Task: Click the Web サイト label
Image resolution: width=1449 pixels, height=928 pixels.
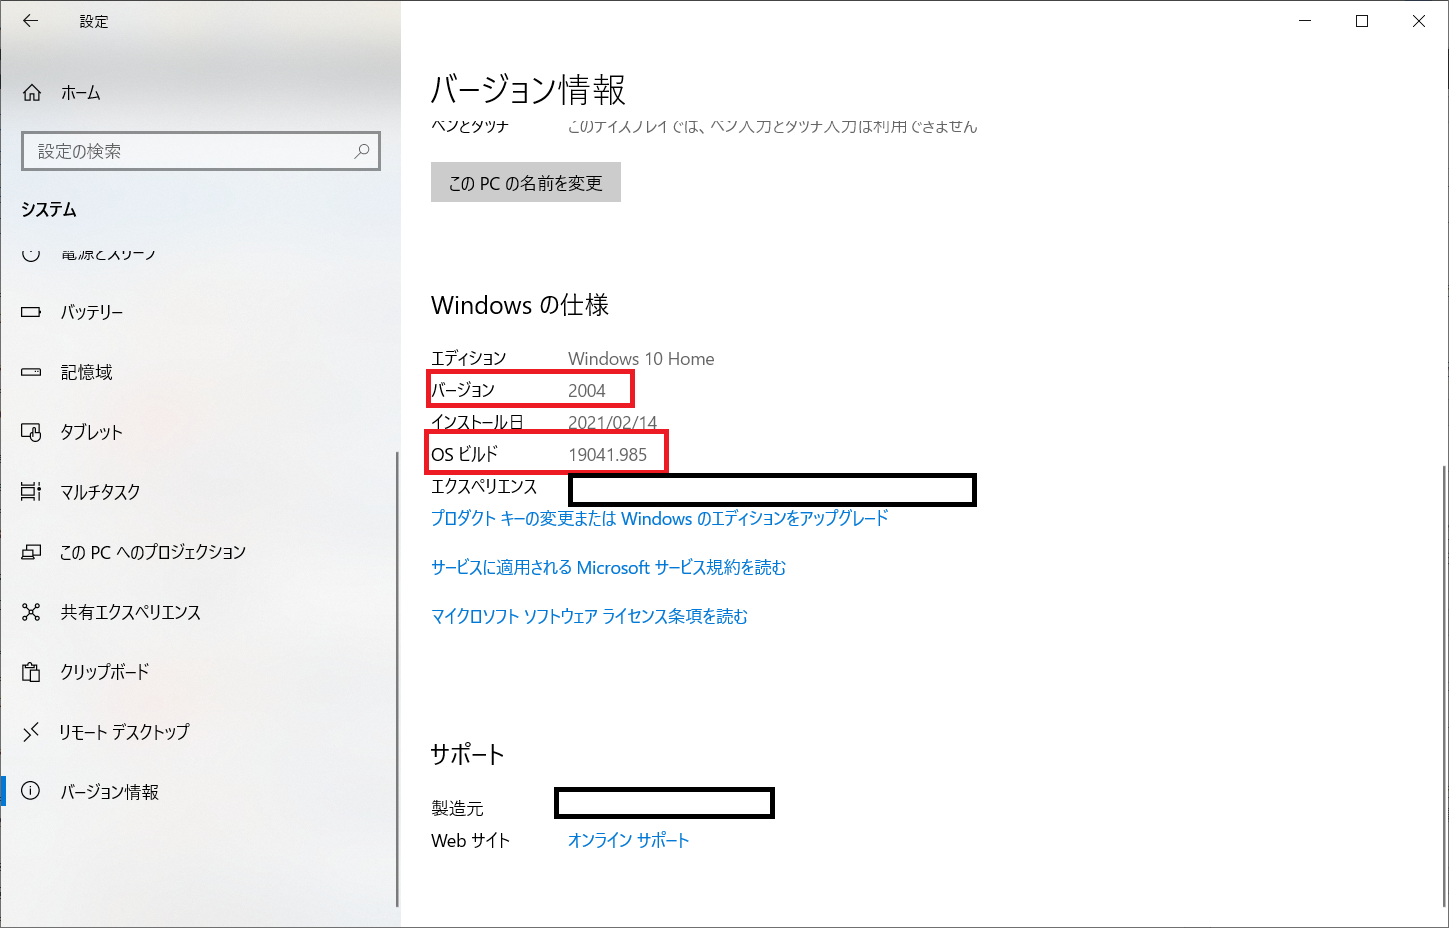Action: 471,840
